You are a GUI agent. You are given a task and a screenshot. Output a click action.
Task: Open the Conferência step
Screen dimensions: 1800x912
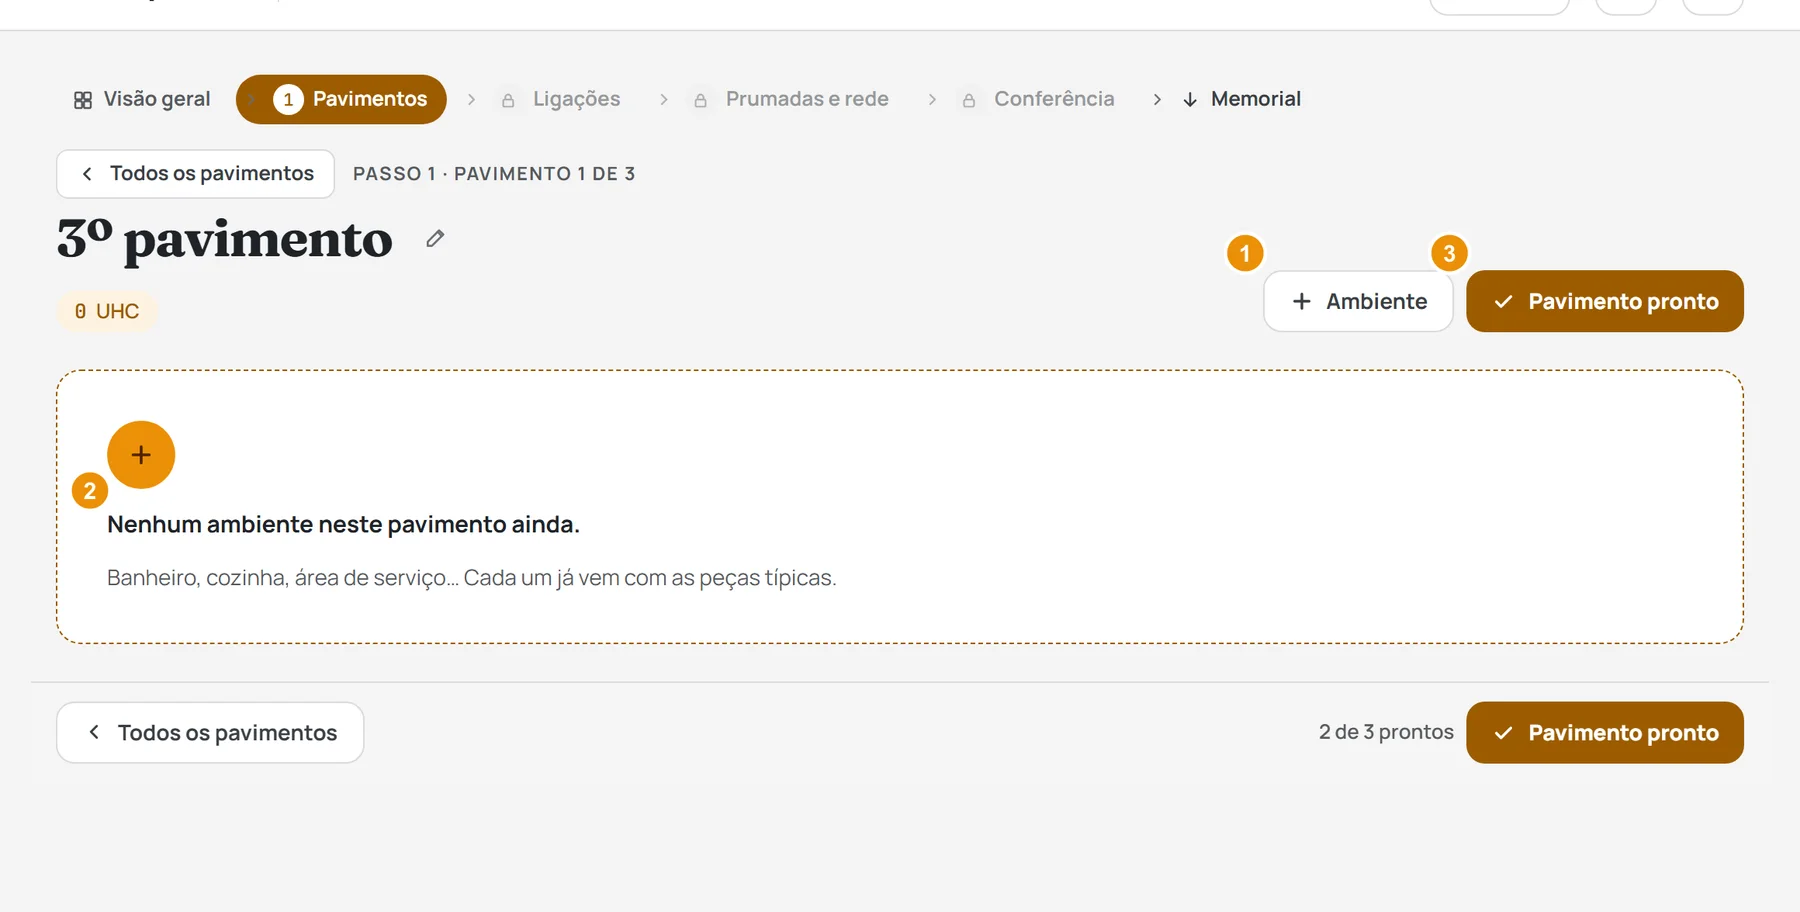coord(1038,99)
